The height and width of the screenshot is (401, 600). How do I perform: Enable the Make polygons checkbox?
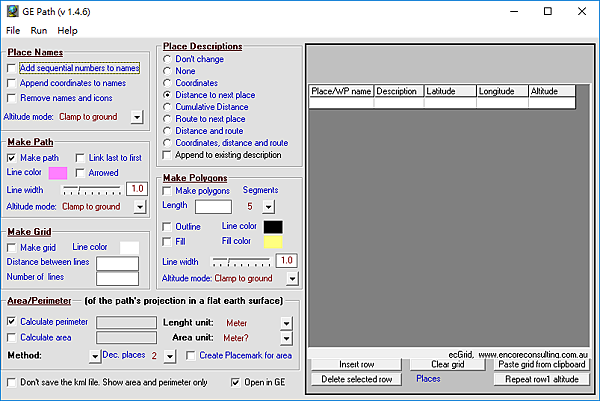pyautogui.click(x=167, y=191)
